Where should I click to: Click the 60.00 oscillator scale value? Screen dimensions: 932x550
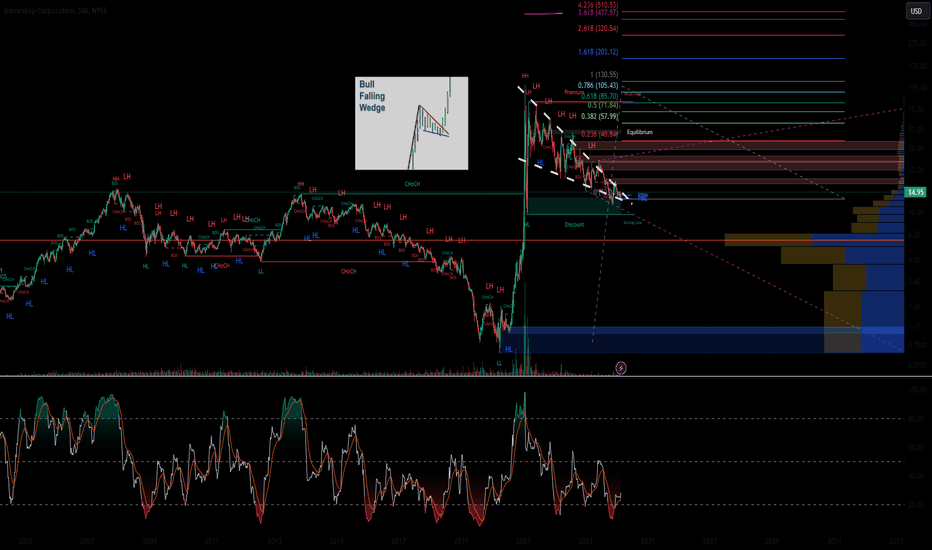point(918,447)
